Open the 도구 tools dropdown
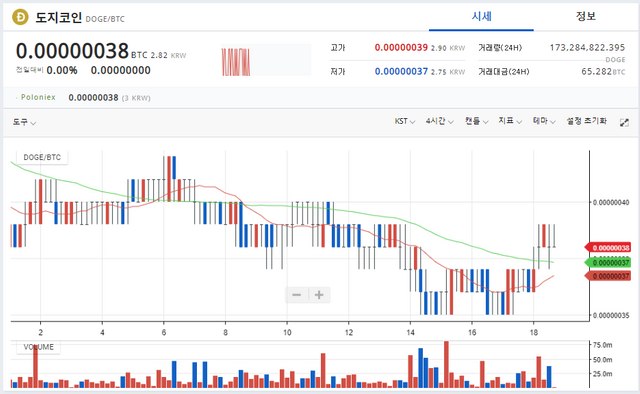 pos(24,122)
